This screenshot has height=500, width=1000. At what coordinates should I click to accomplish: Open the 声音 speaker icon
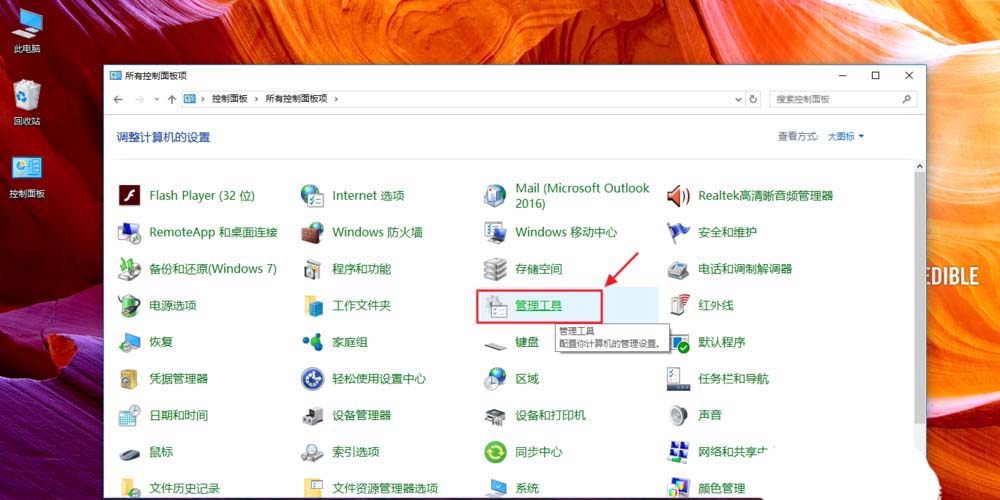point(678,416)
